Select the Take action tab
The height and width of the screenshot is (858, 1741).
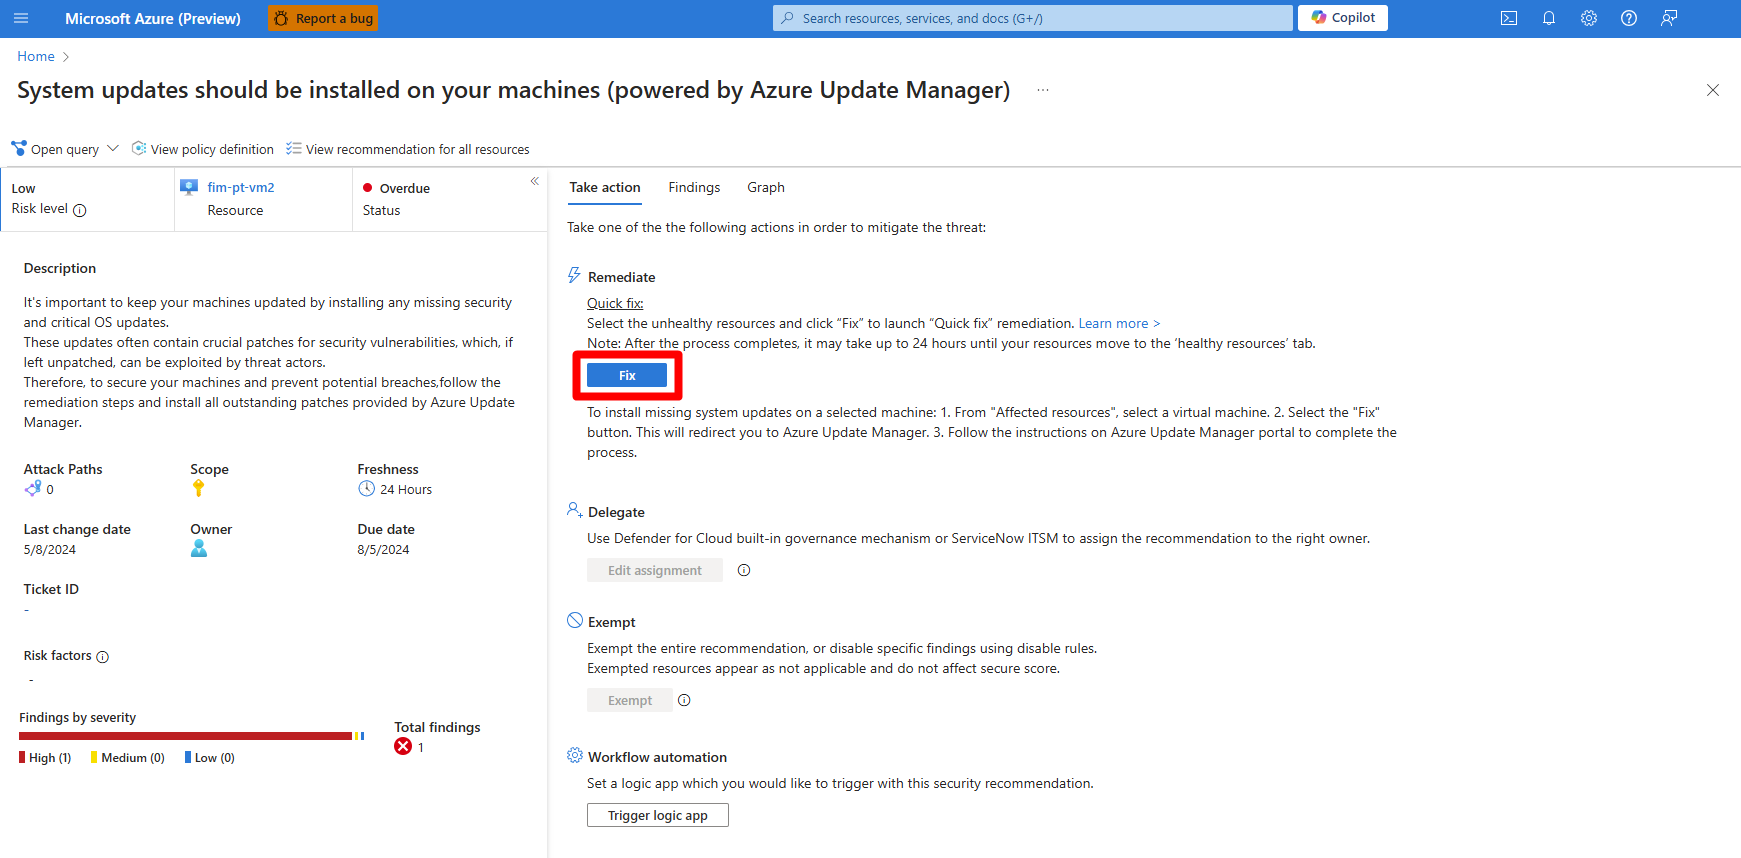tap(605, 187)
